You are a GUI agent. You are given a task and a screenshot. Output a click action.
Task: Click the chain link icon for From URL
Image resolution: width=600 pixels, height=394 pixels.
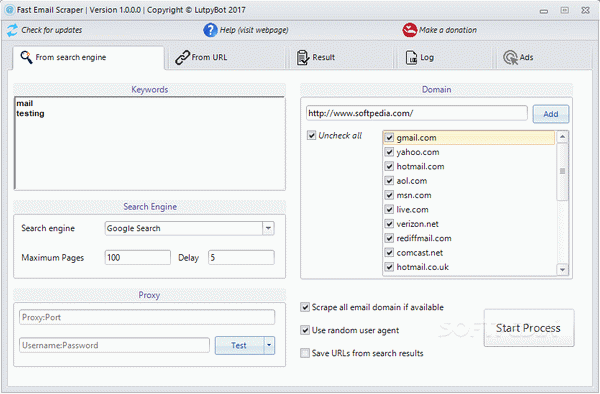(182, 57)
